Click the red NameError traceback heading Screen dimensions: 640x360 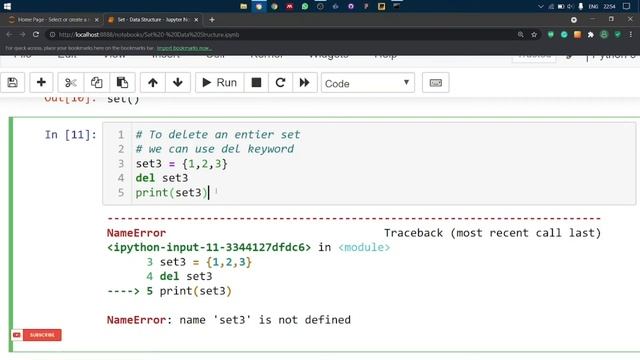tap(136, 233)
